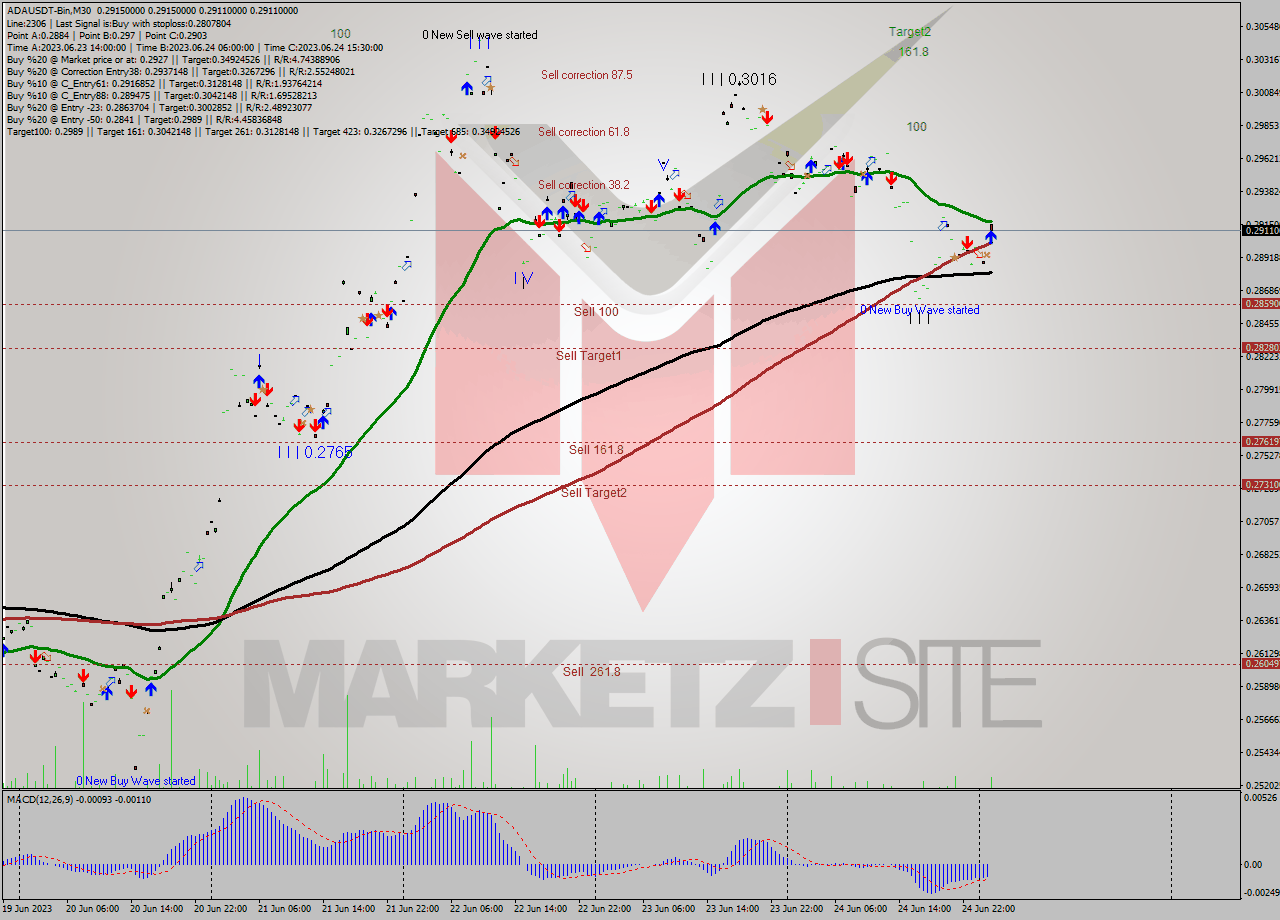Viewport: 1280px width, 920px height.
Task: Select the '23 Jun 14:00' time label
Action: (x=733, y=909)
